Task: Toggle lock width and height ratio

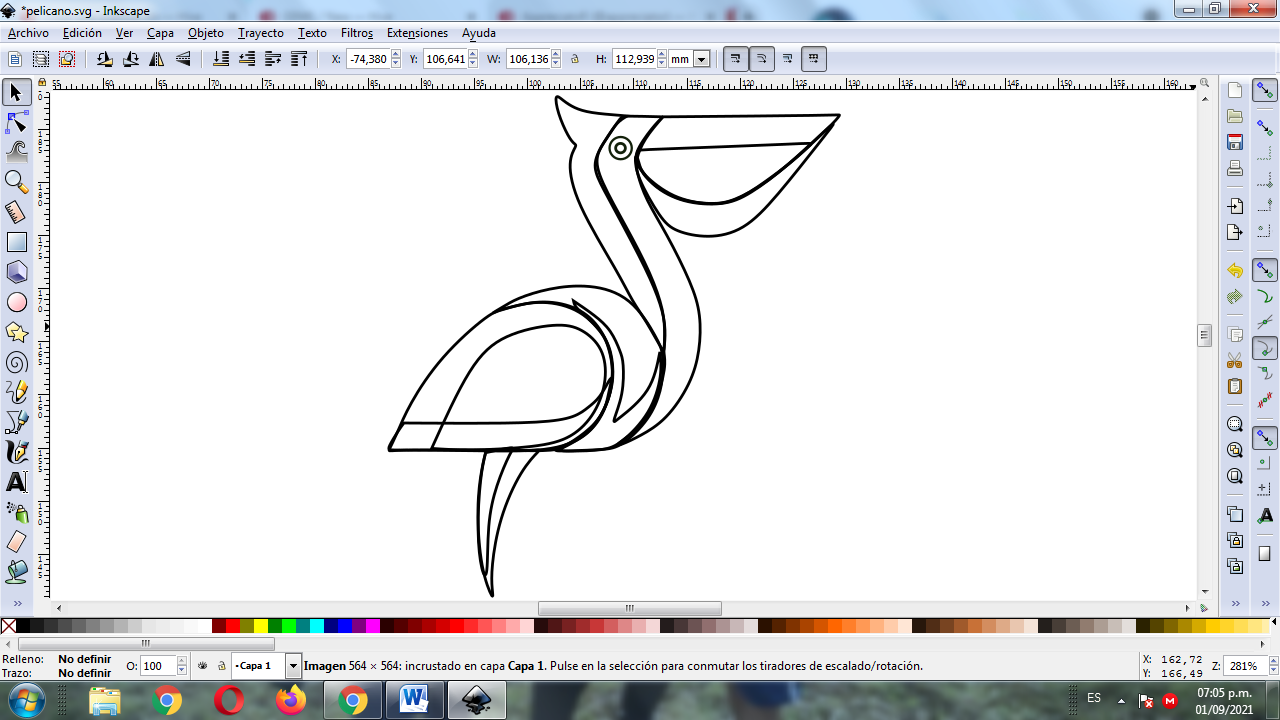Action: tap(575, 59)
